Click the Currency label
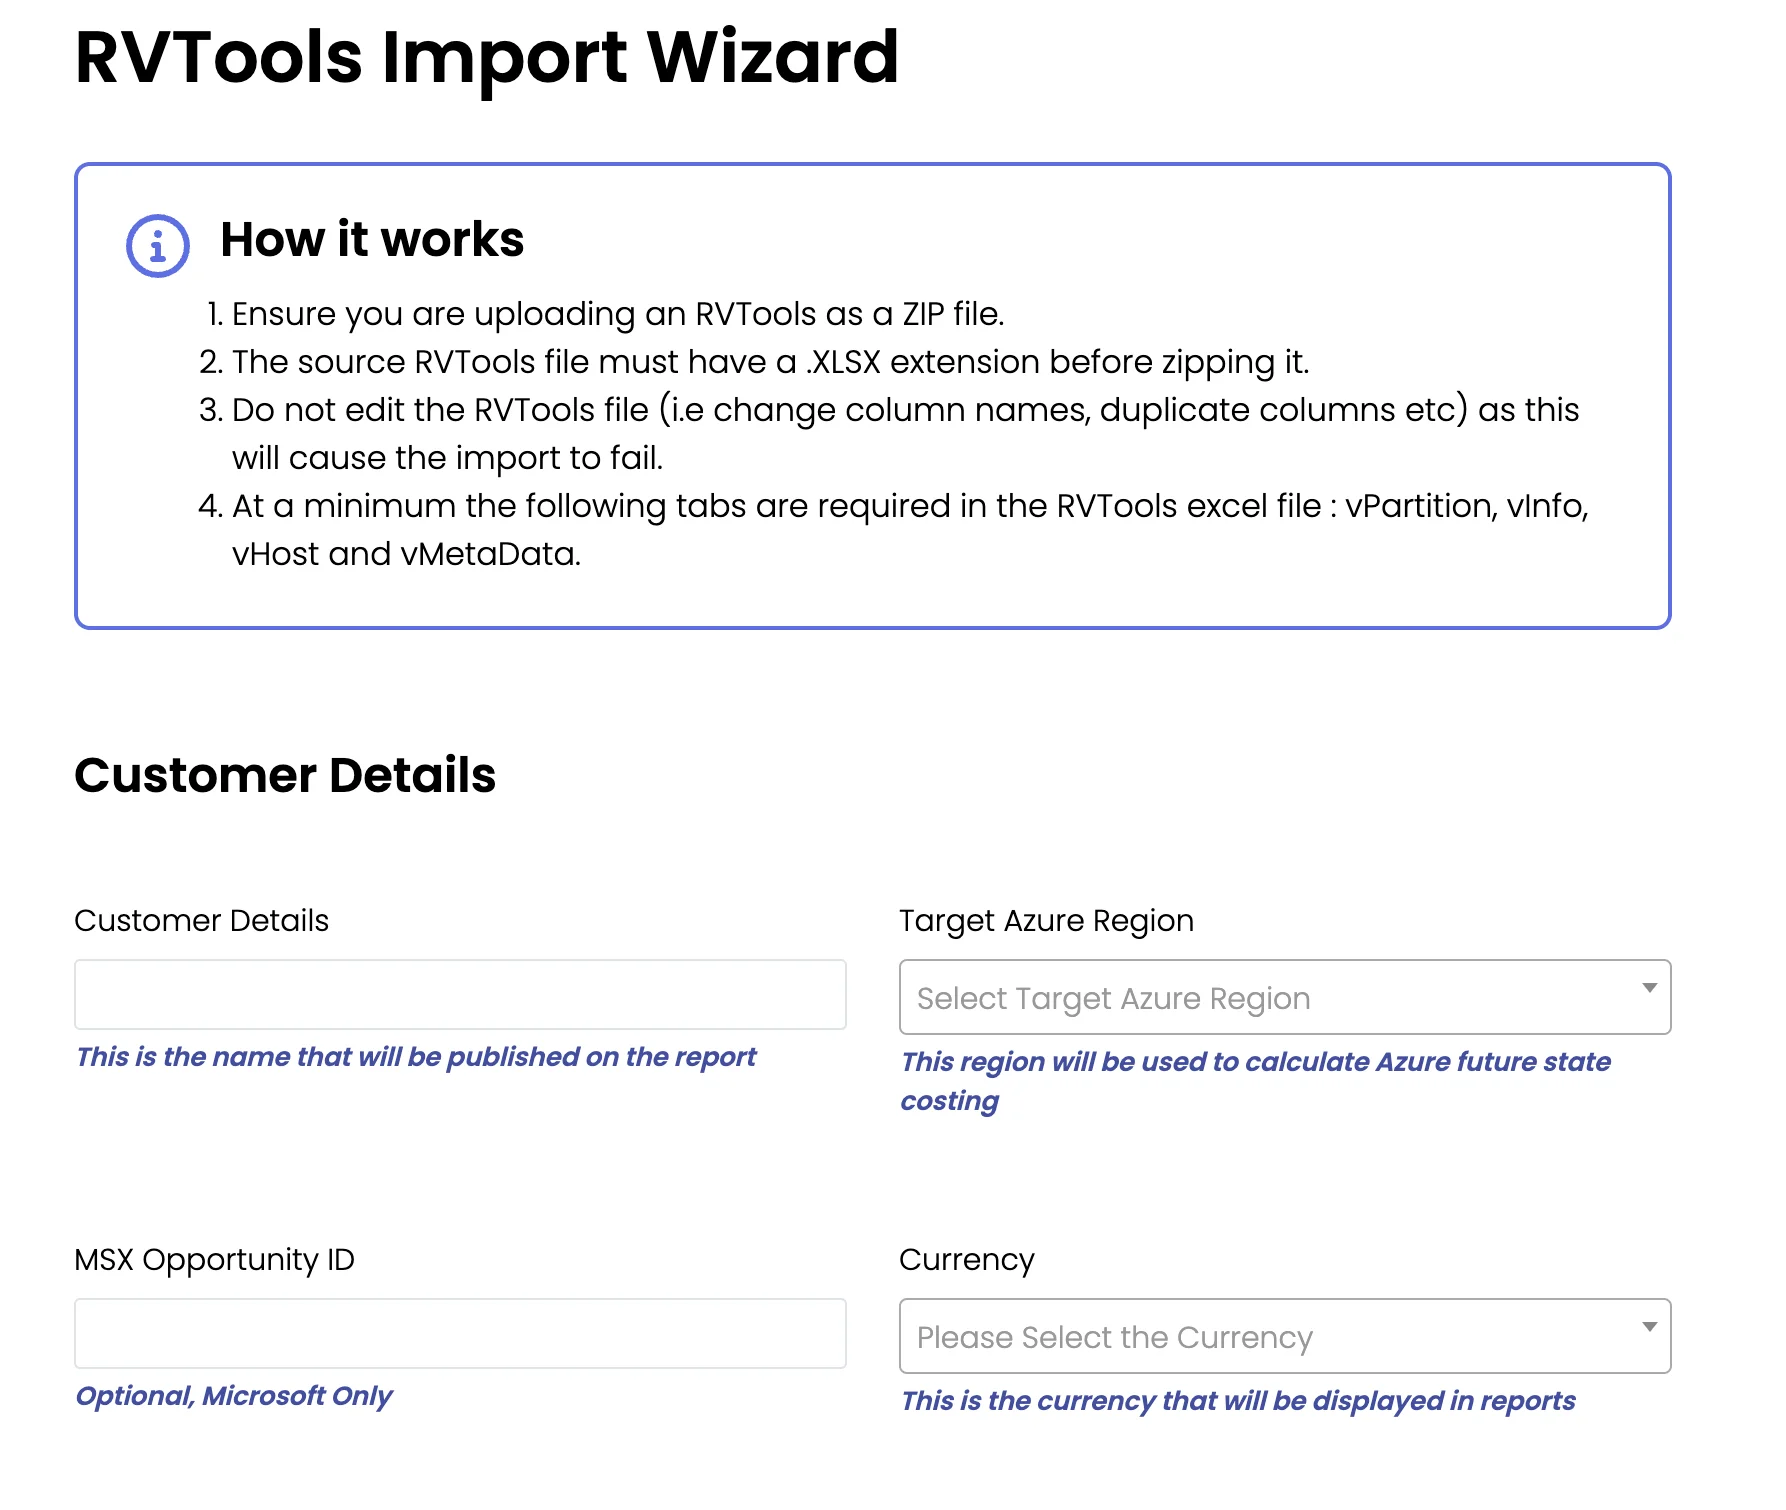This screenshot has width=1786, height=1510. (x=967, y=1260)
